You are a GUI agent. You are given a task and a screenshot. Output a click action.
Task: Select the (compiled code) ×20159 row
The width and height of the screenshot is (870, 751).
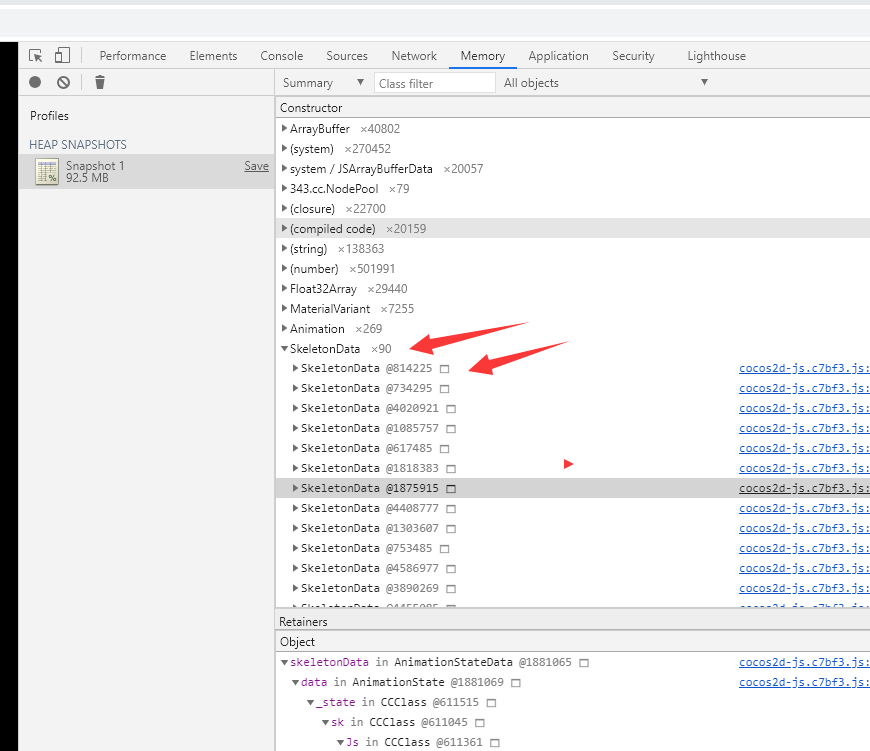(573, 229)
